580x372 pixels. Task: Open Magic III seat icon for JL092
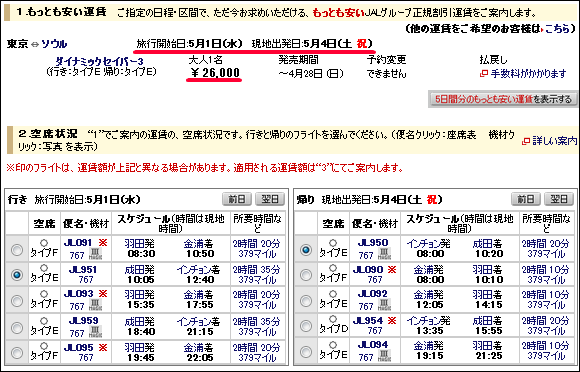[384, 305]
